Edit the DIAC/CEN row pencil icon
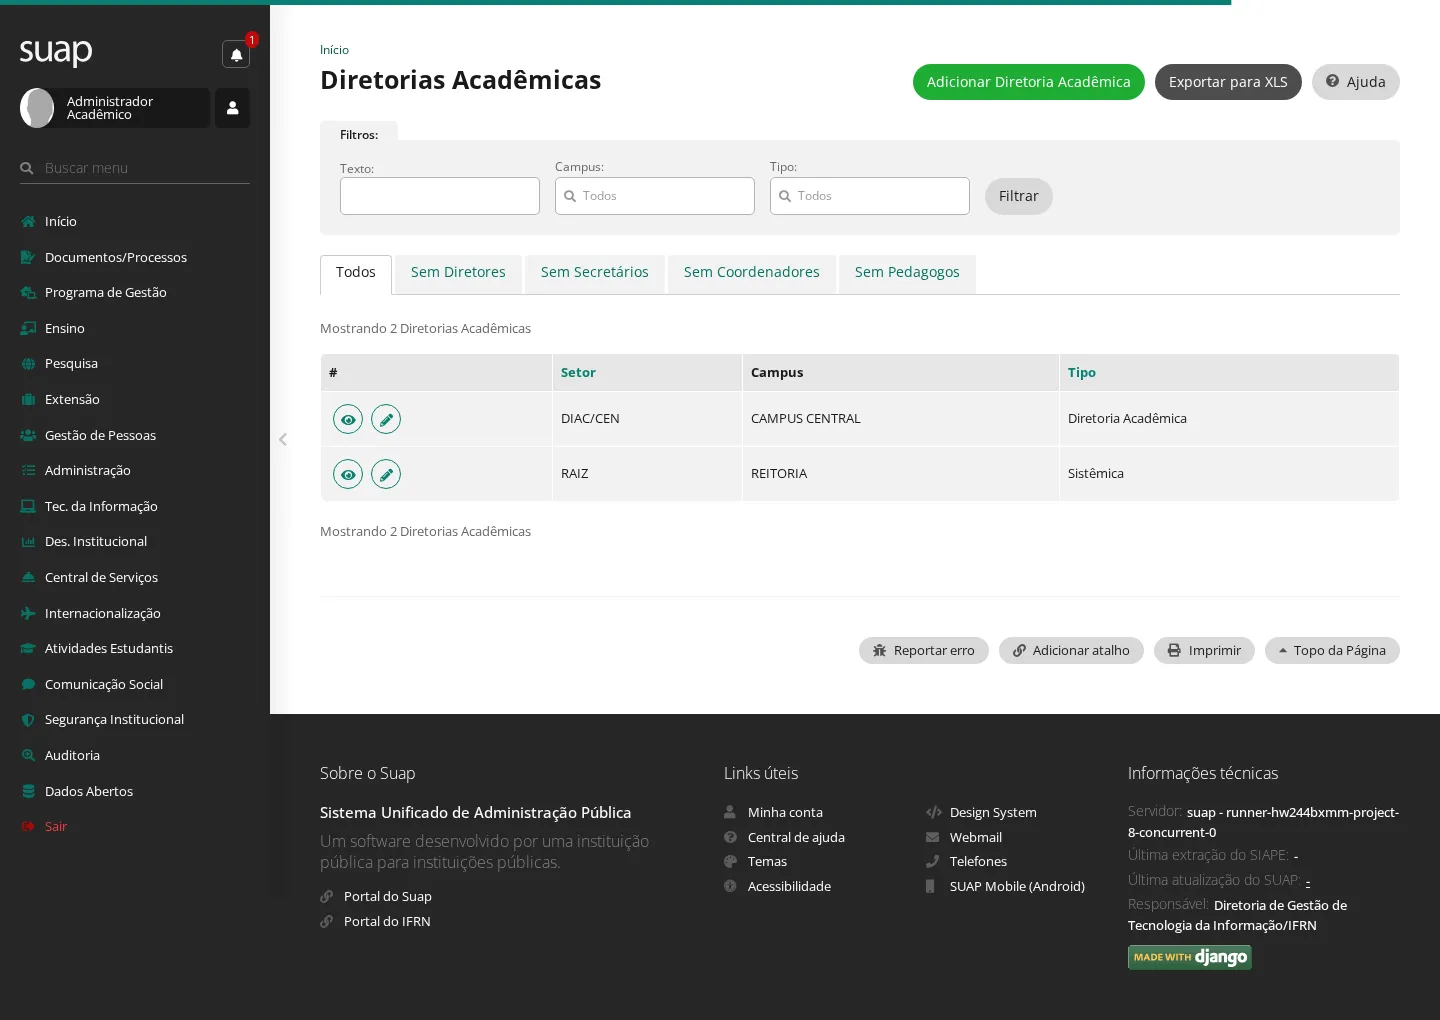 click(x=386, y=420)
